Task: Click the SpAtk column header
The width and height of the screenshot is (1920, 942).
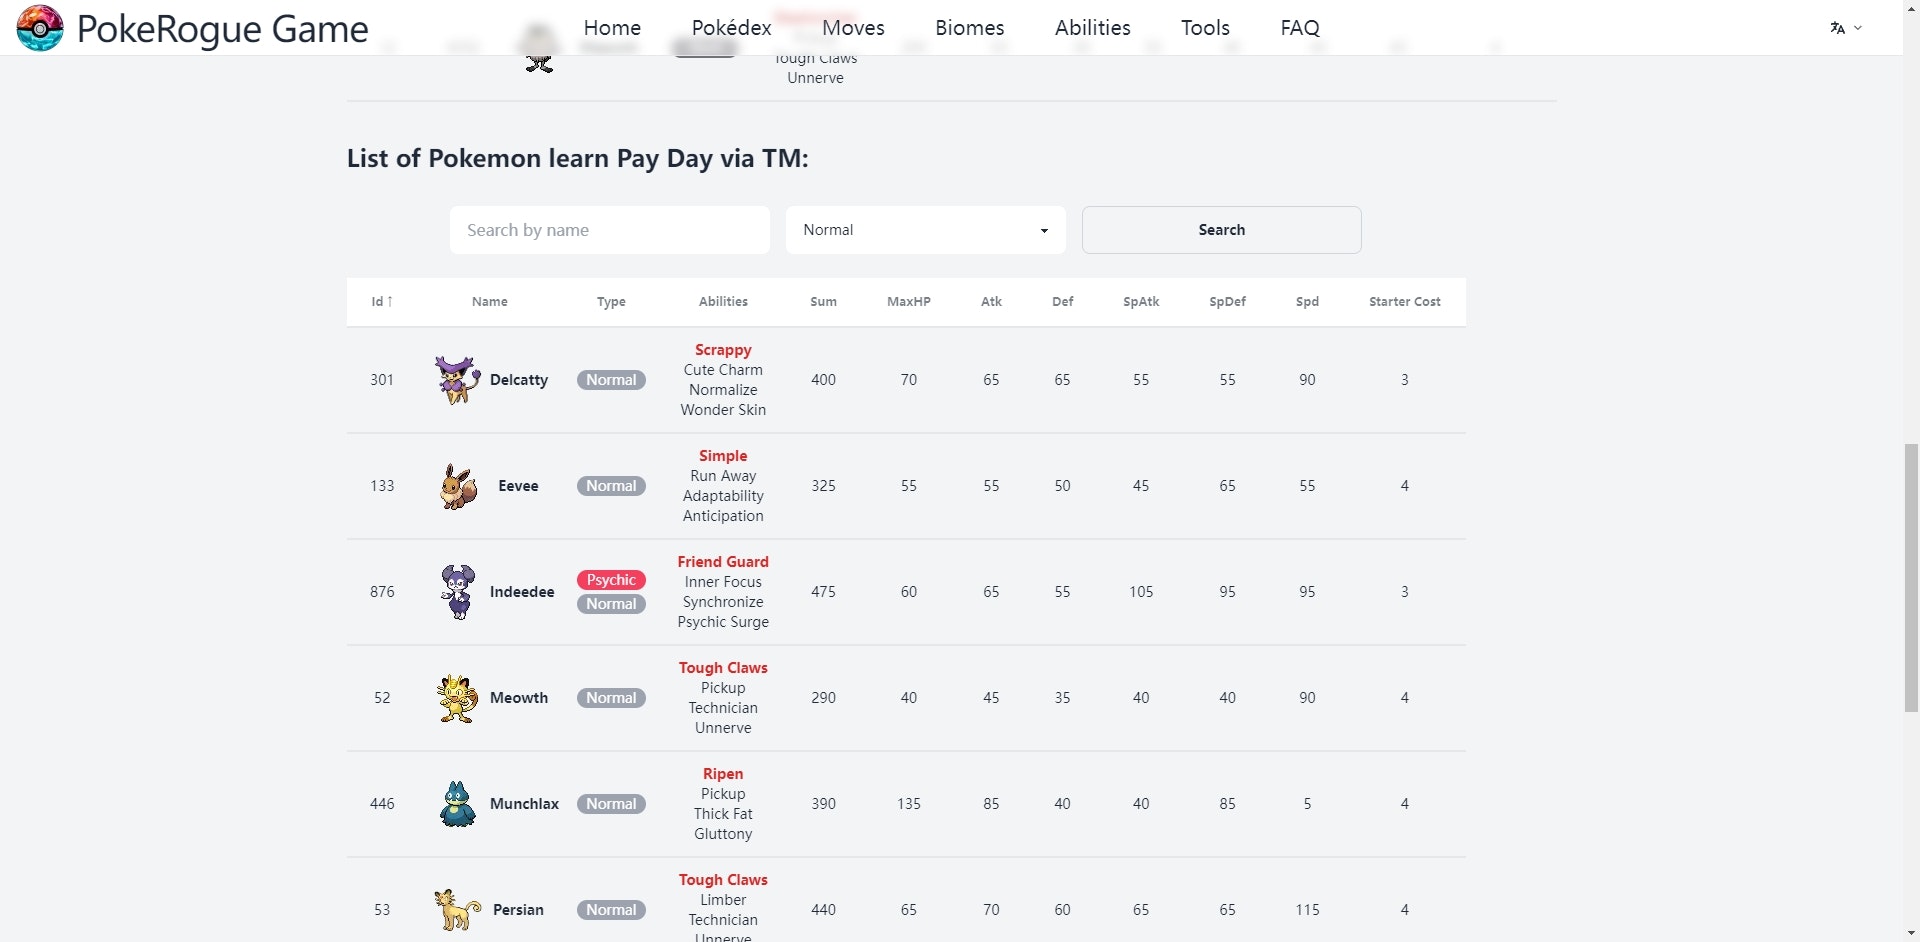Action: tap(1141, 302)
